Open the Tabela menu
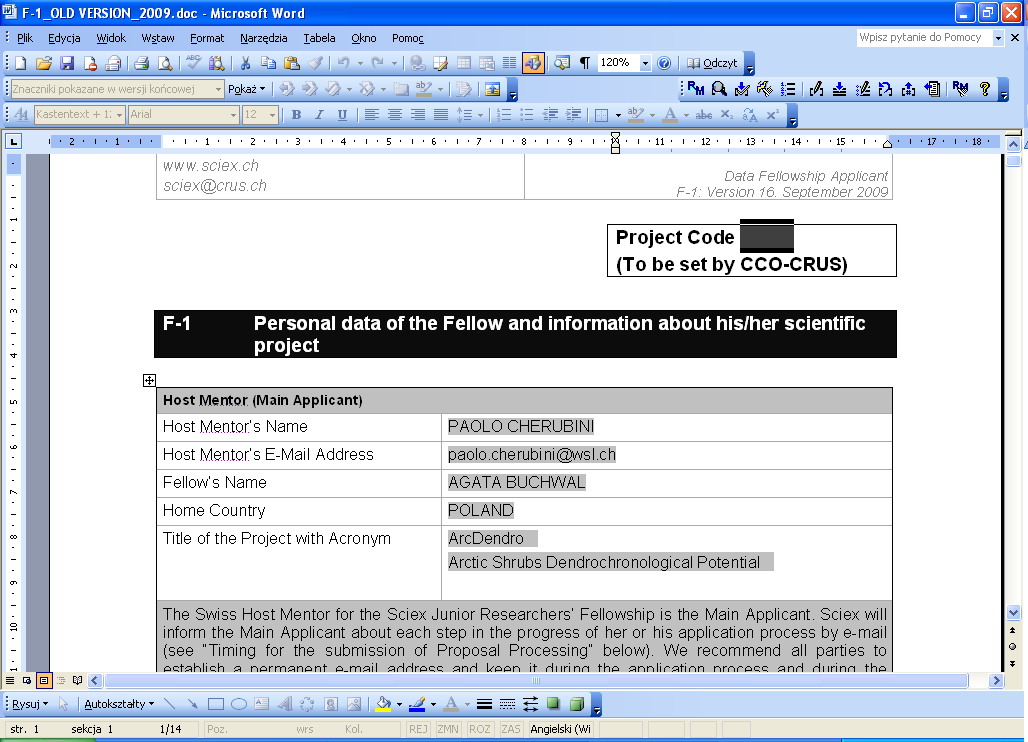Screen dimensions: 1028x742 (319, 38)
